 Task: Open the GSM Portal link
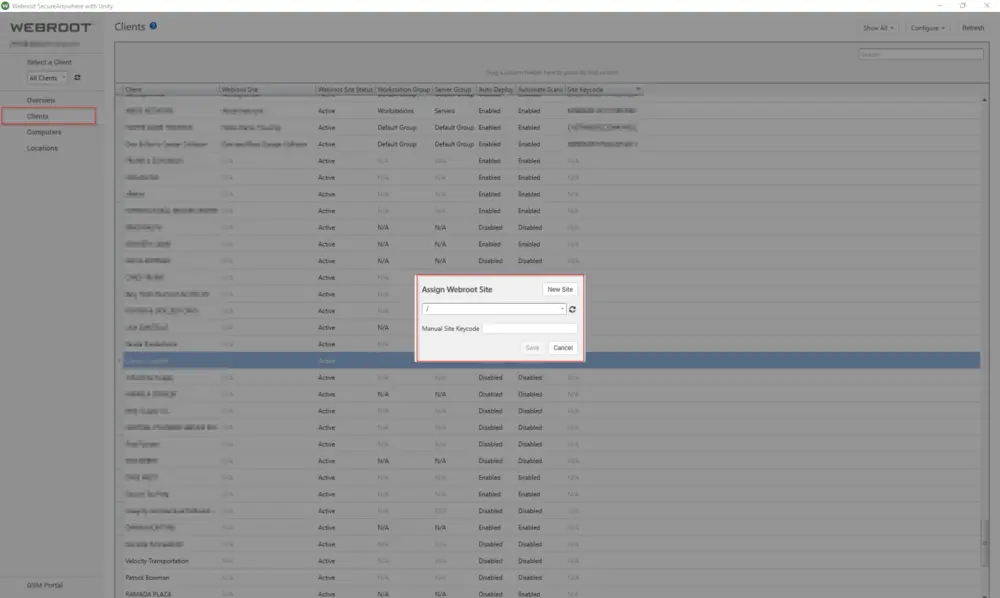coord(45,585)
